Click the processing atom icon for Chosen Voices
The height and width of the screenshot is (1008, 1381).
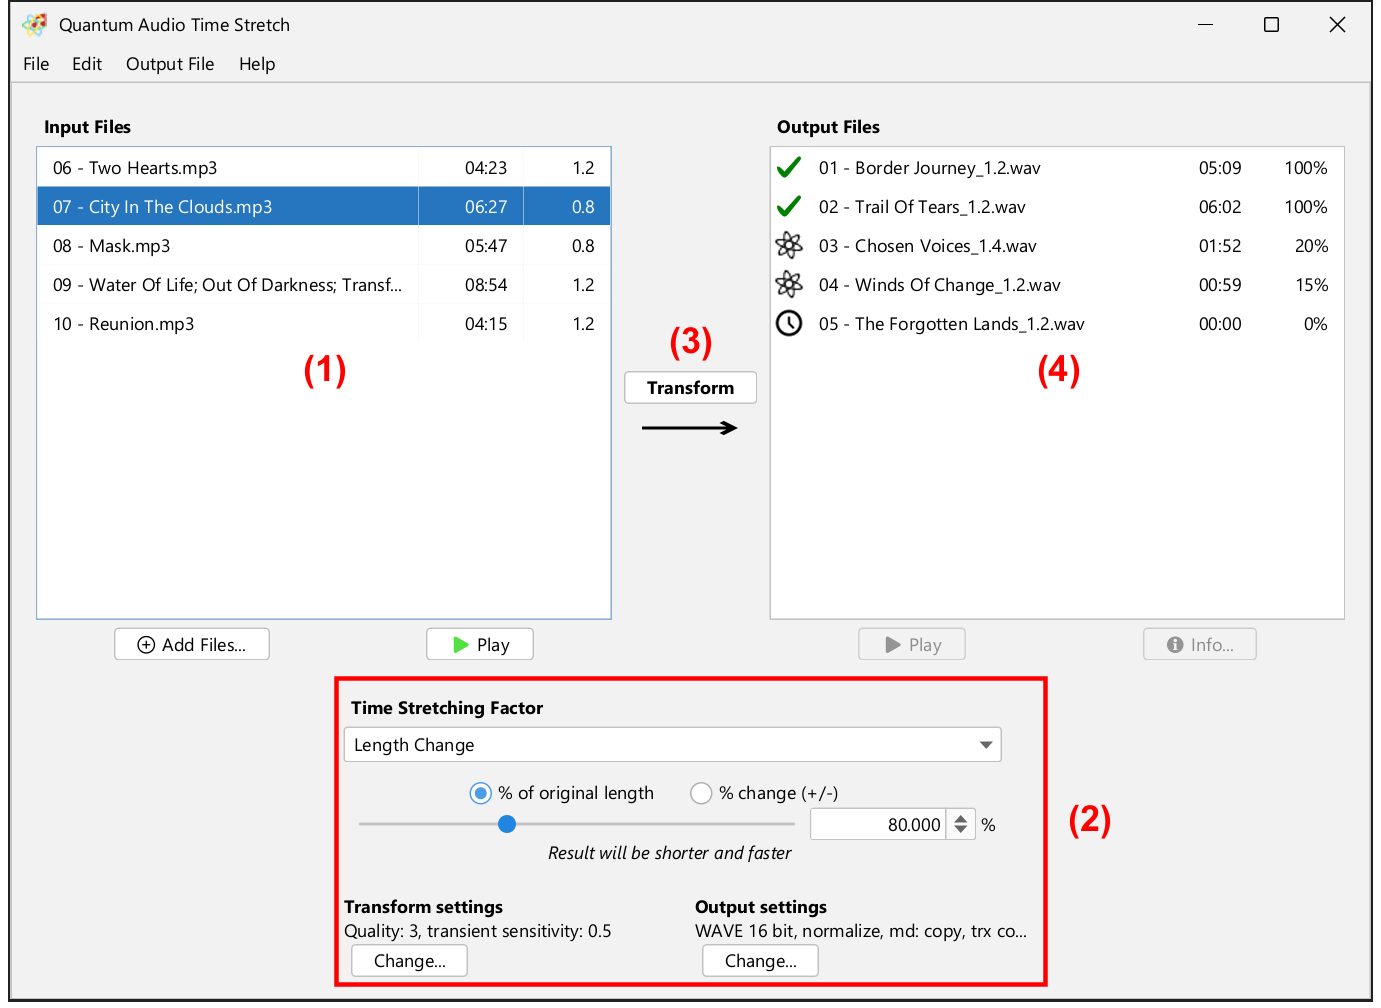(789, 246)
